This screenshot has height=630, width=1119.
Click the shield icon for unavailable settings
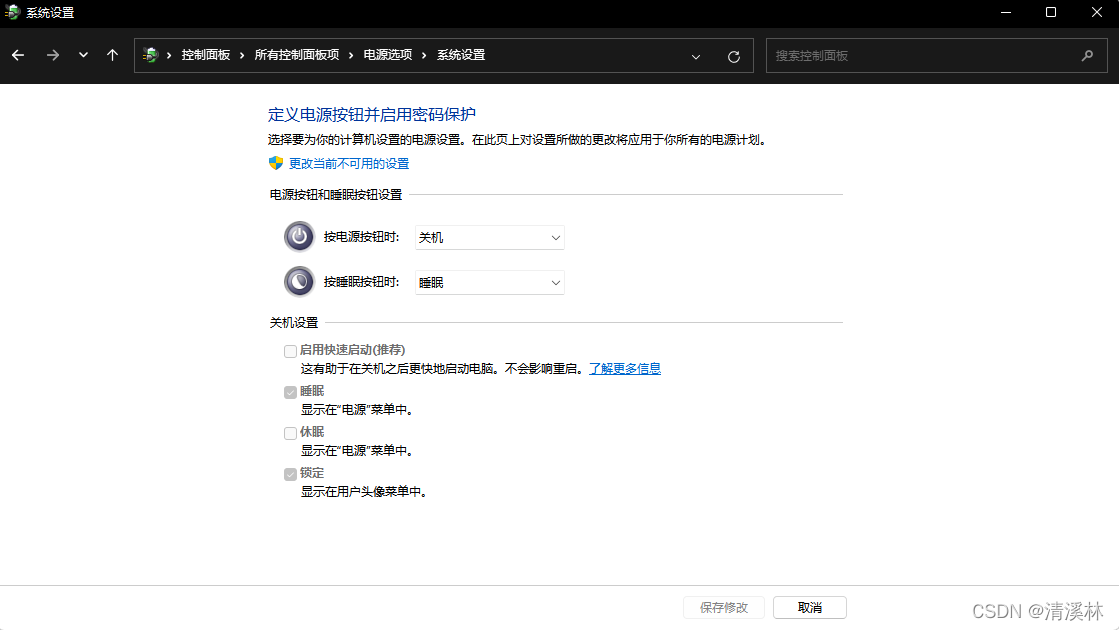point(276,163)
